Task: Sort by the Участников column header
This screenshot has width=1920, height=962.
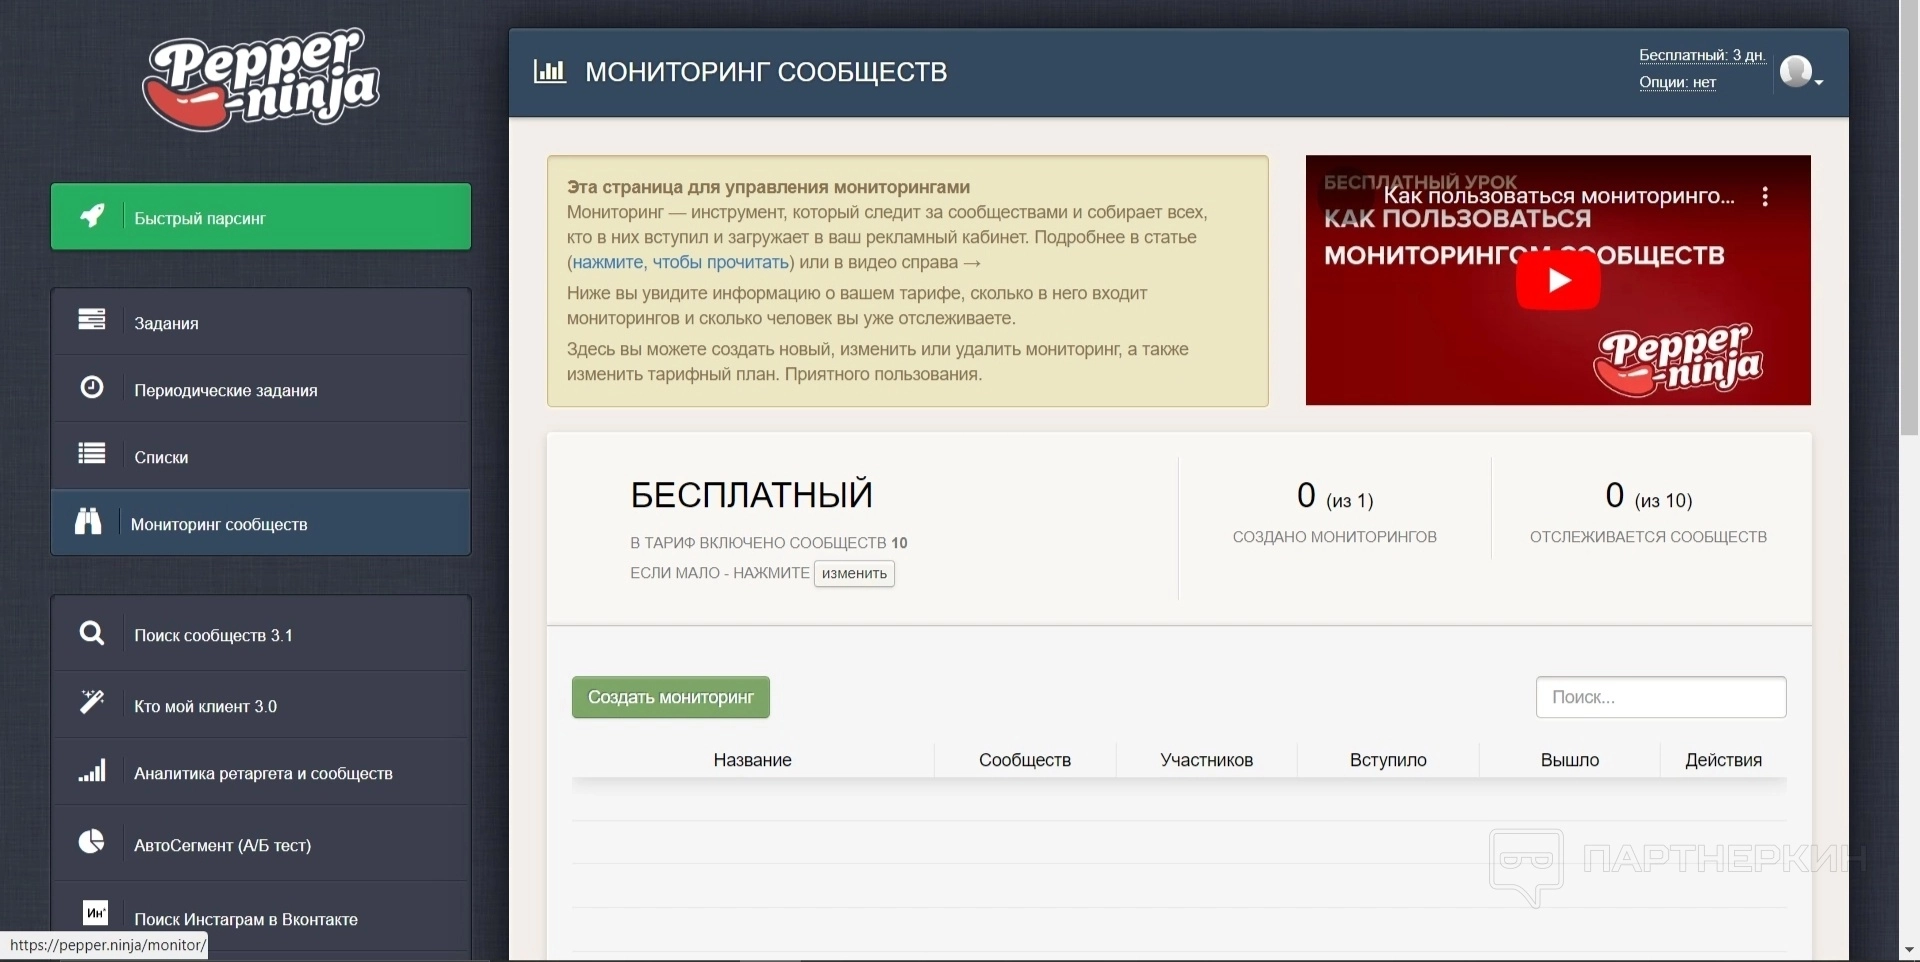Action: click(x=1207, y=760)
